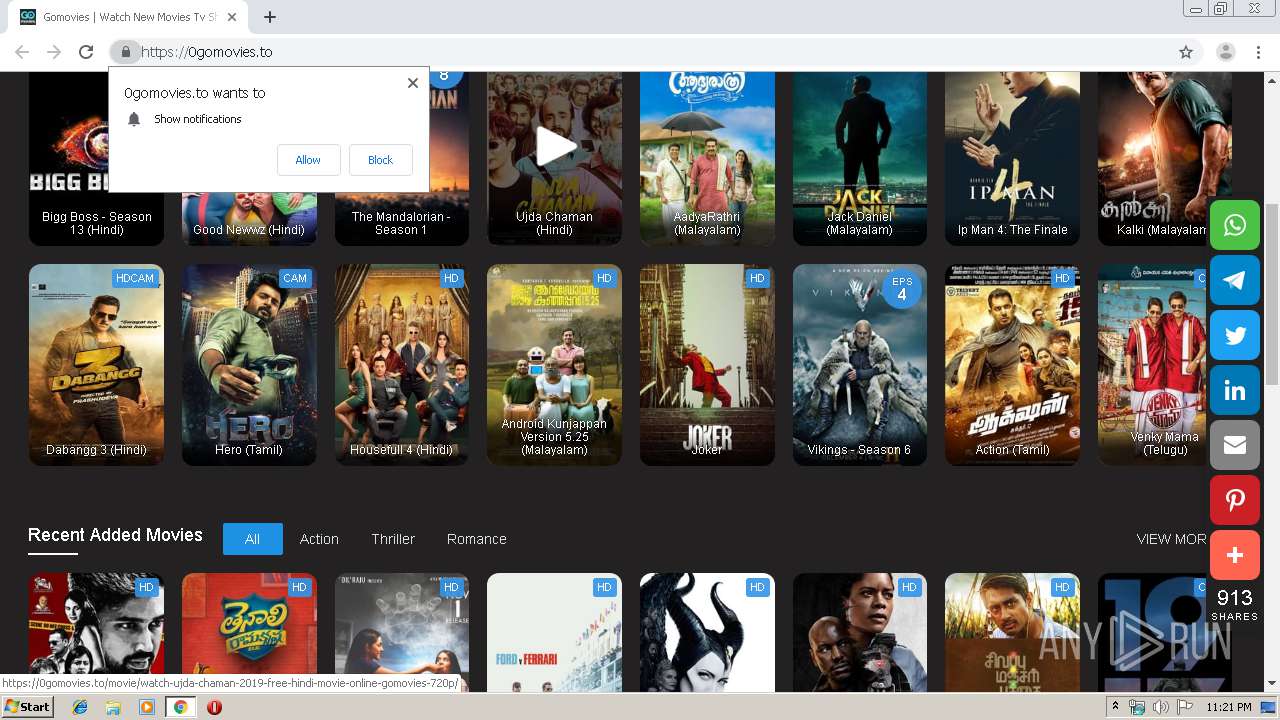Bookmark this page with the star icon
Screen dimensions: 1280x720
tap(1186, 52)
